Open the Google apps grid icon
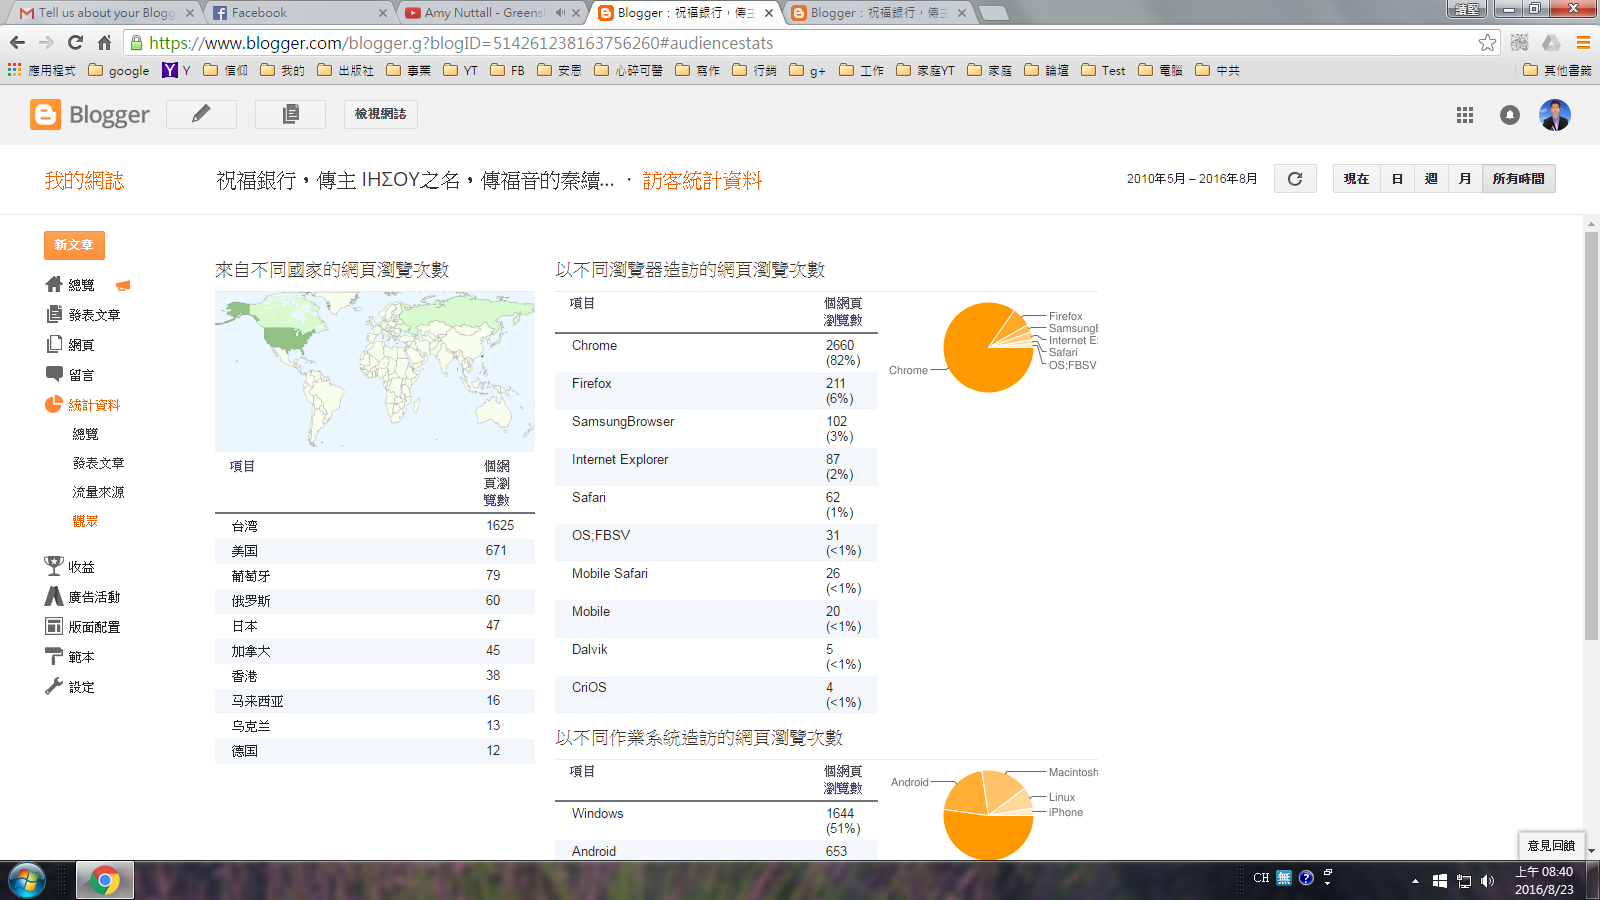 [x=1465, y=115]
